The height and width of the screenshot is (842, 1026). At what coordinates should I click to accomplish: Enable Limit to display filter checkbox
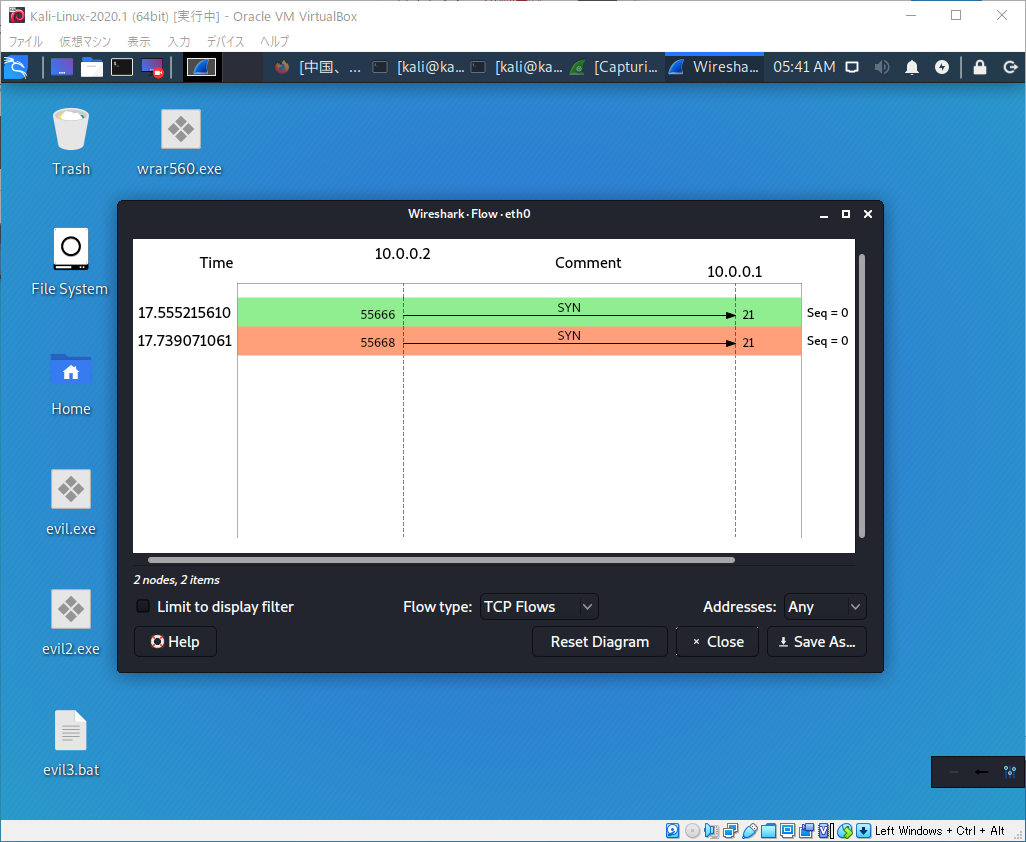click(143, 606)
